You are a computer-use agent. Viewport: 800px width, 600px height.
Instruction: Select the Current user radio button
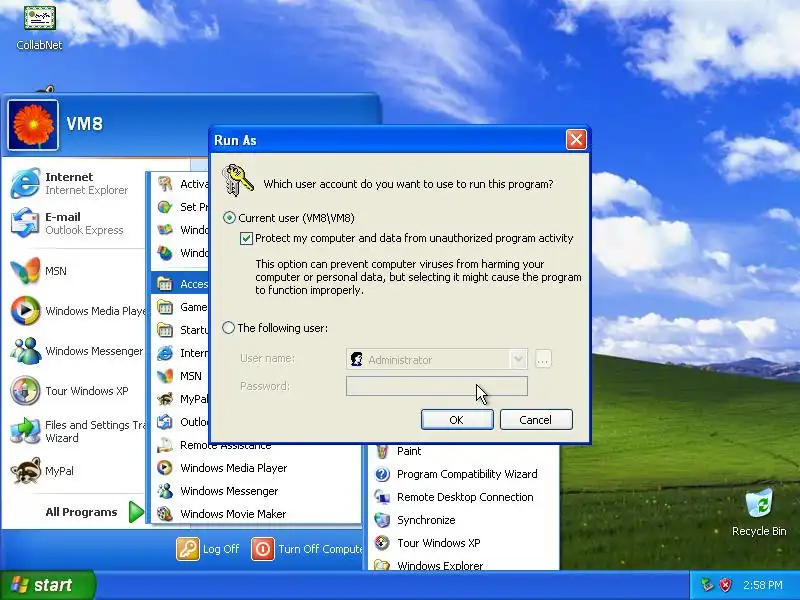pyautogui.click(x=229, y=218)
